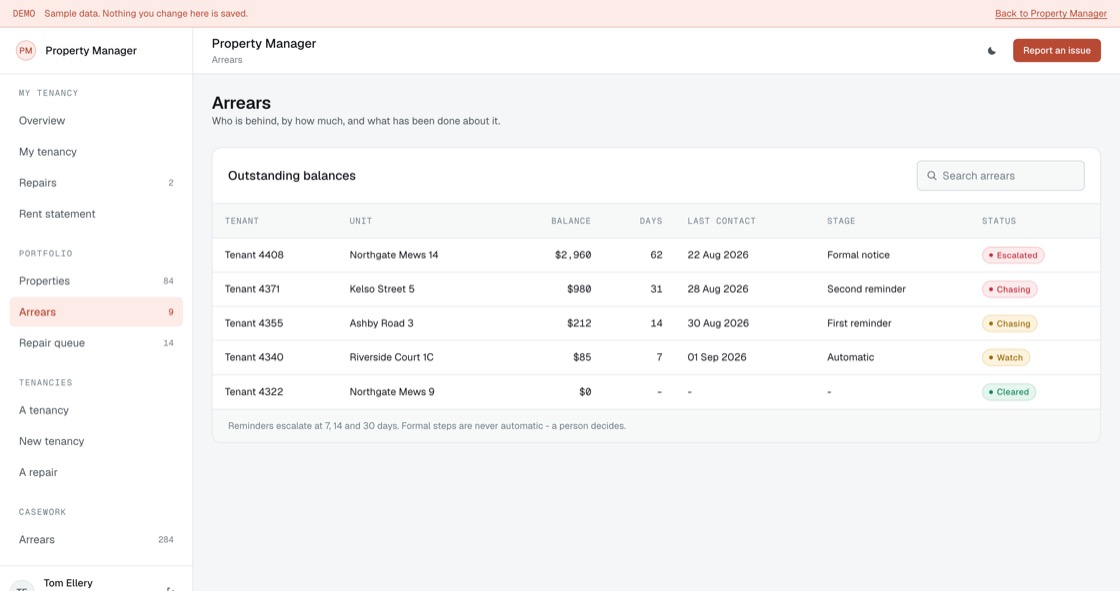The image size is (1120, 591).
Task: Click the Second reminder stage
Action: pyautogui.click(x=866, y=289)
